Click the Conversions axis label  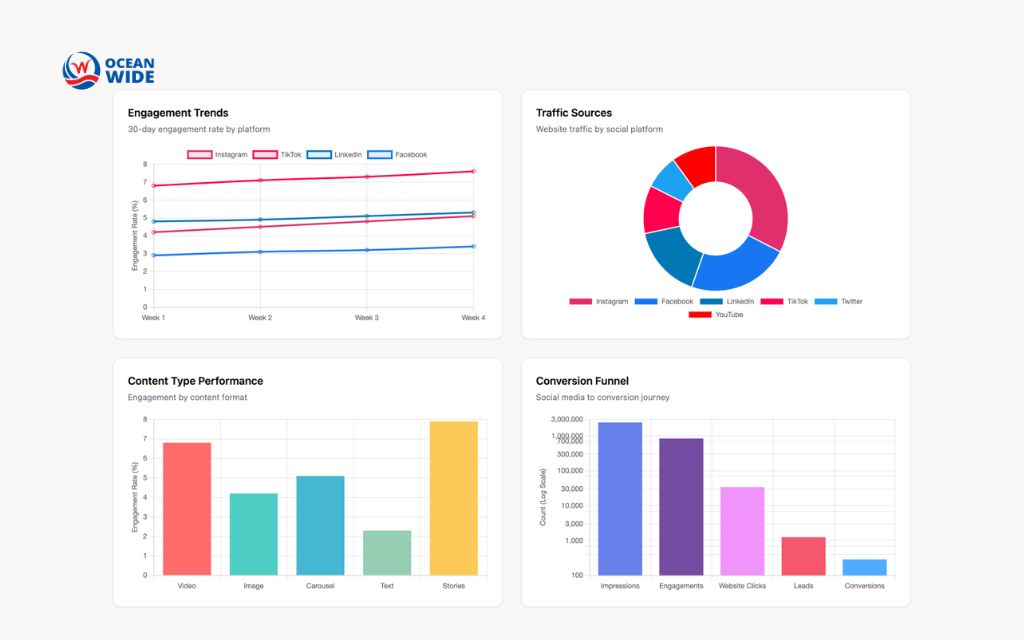(x=865, y=586)
